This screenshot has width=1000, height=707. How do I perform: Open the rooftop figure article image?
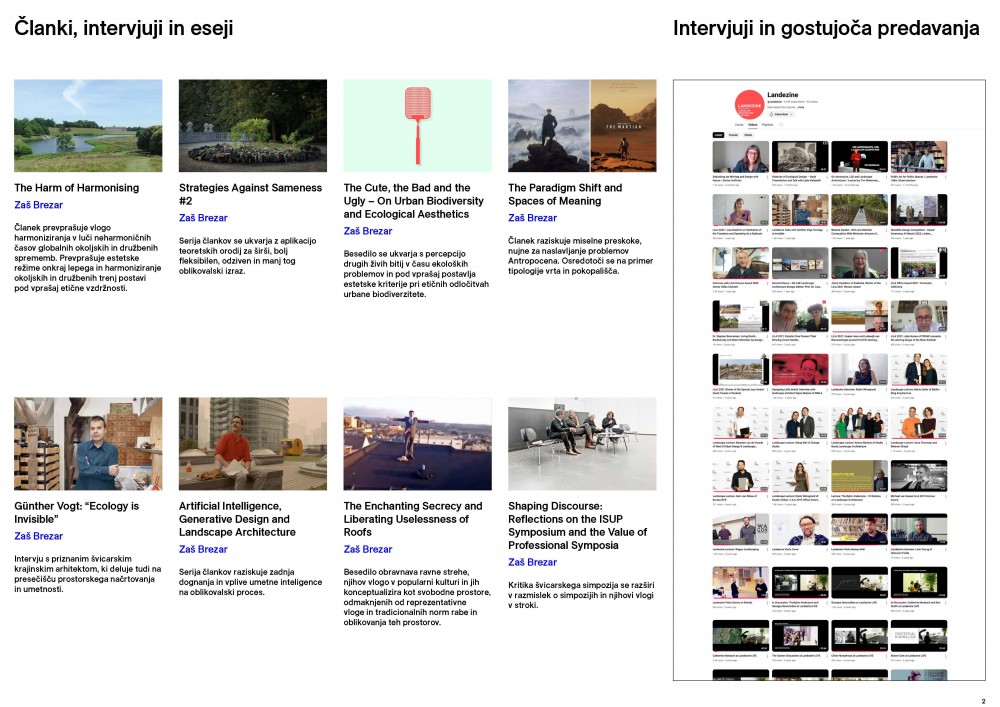(417, 443)
